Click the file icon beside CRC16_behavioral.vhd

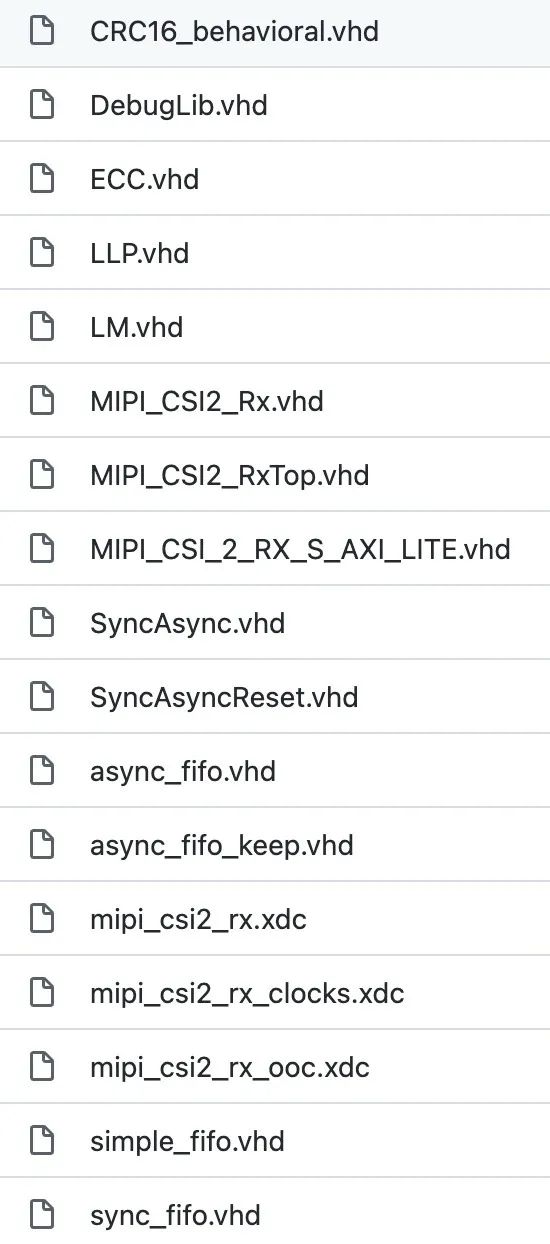point(41,31)
